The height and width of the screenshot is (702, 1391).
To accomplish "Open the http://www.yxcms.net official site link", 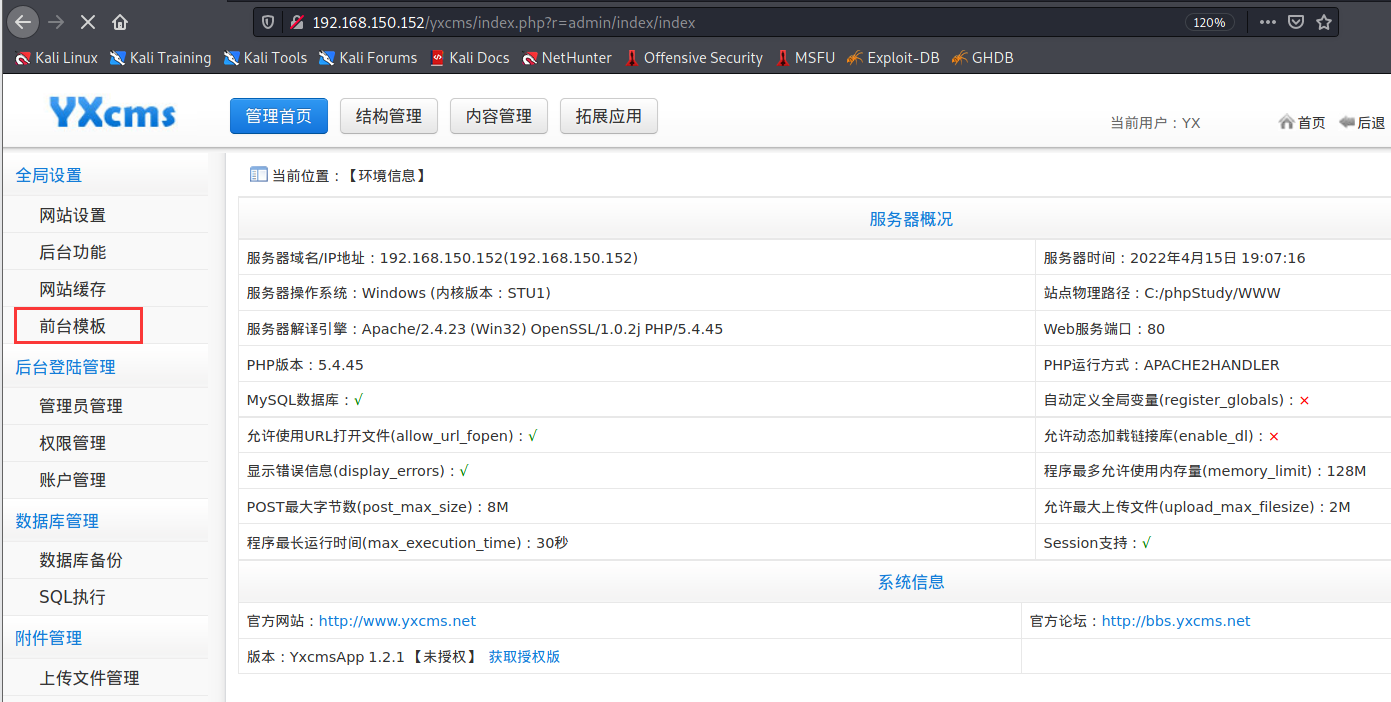I will click(397, 621).
